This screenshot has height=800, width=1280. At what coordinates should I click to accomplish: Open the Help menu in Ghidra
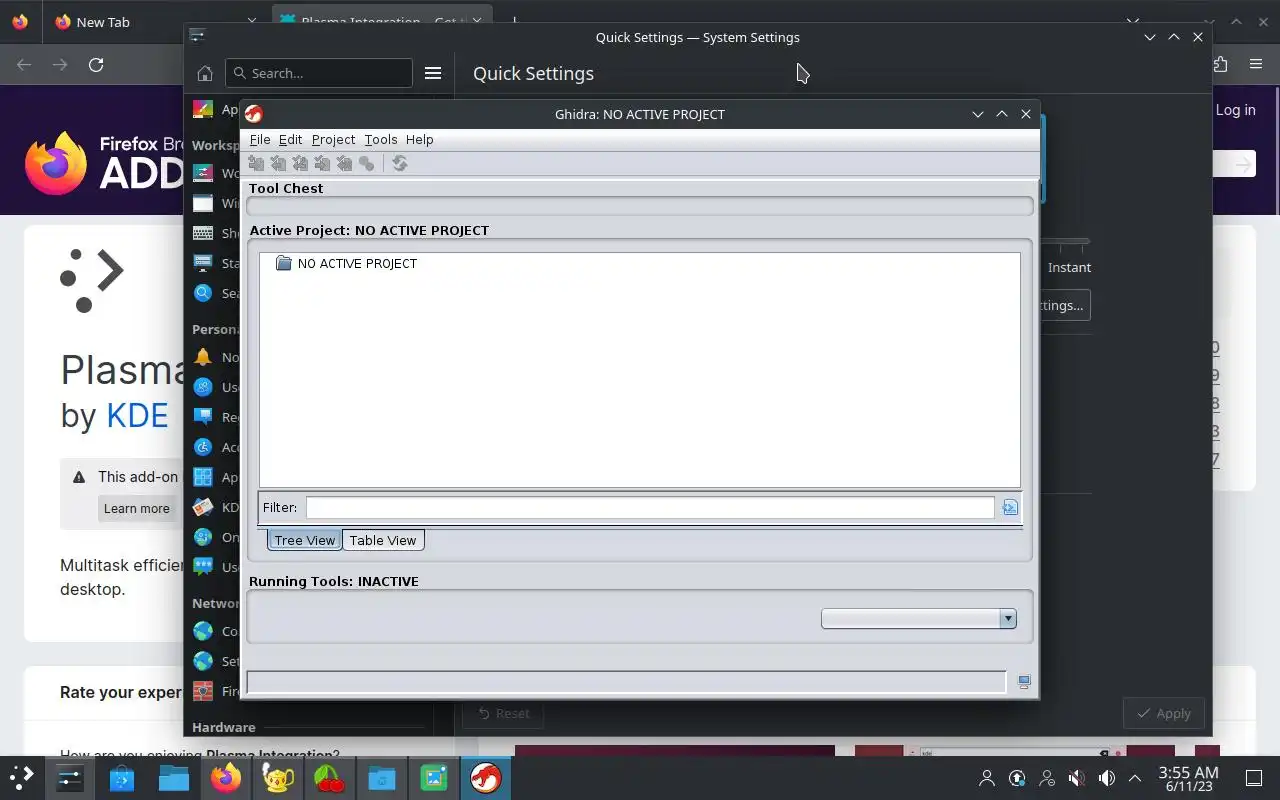419,139
